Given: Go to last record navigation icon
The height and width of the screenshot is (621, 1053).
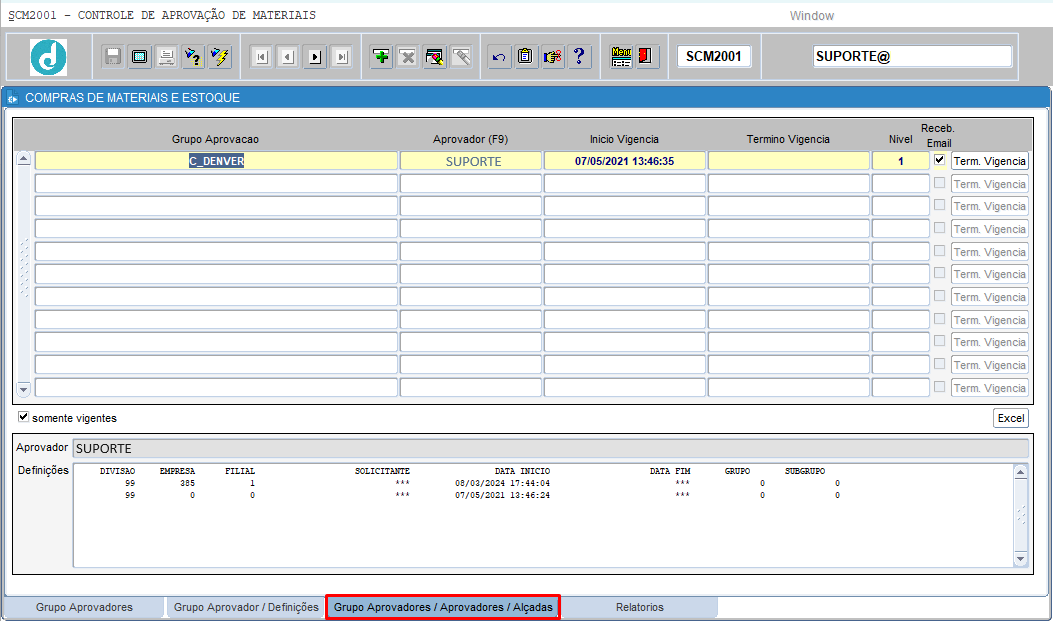Looking at the screenshot, I should 342,56.
